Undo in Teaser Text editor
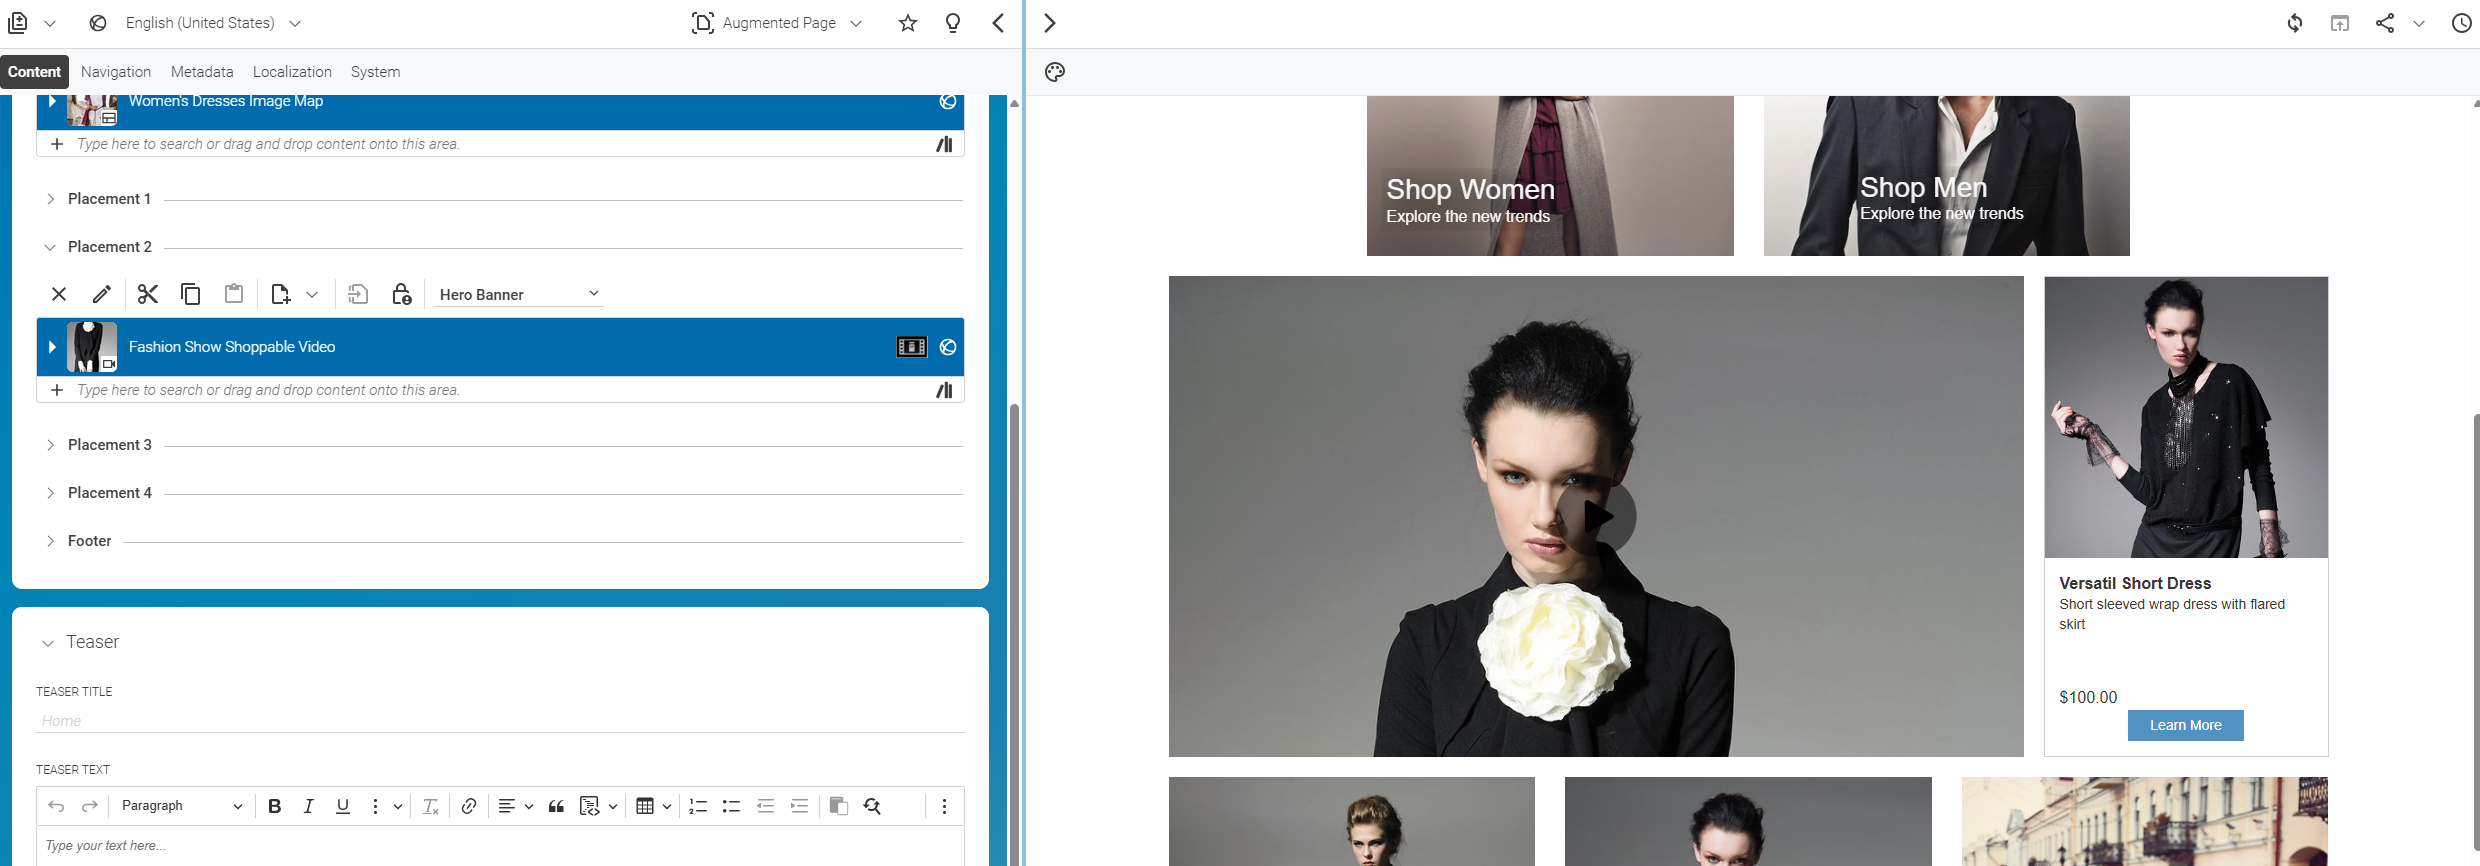The height and width of the screenshot is (866, 2480). point(57,806)
